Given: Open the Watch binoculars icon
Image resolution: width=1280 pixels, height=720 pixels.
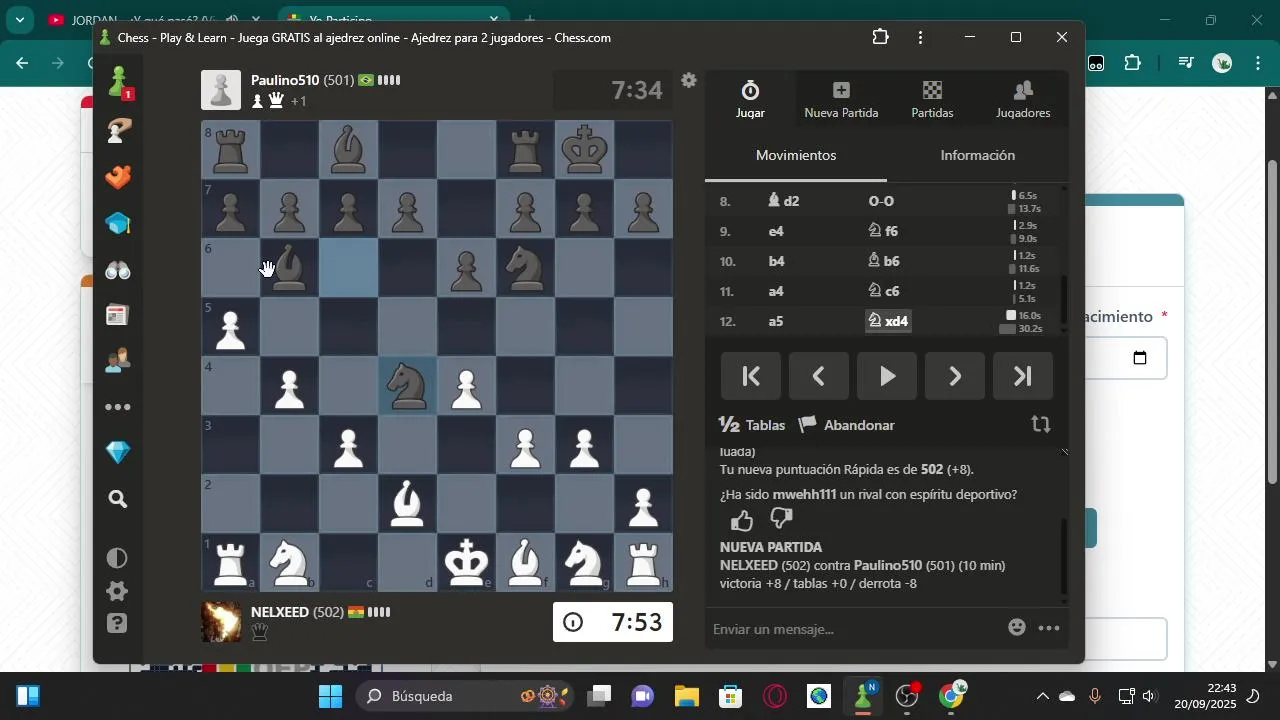Looking at the screenshot, I should click(x=118, y=269).
